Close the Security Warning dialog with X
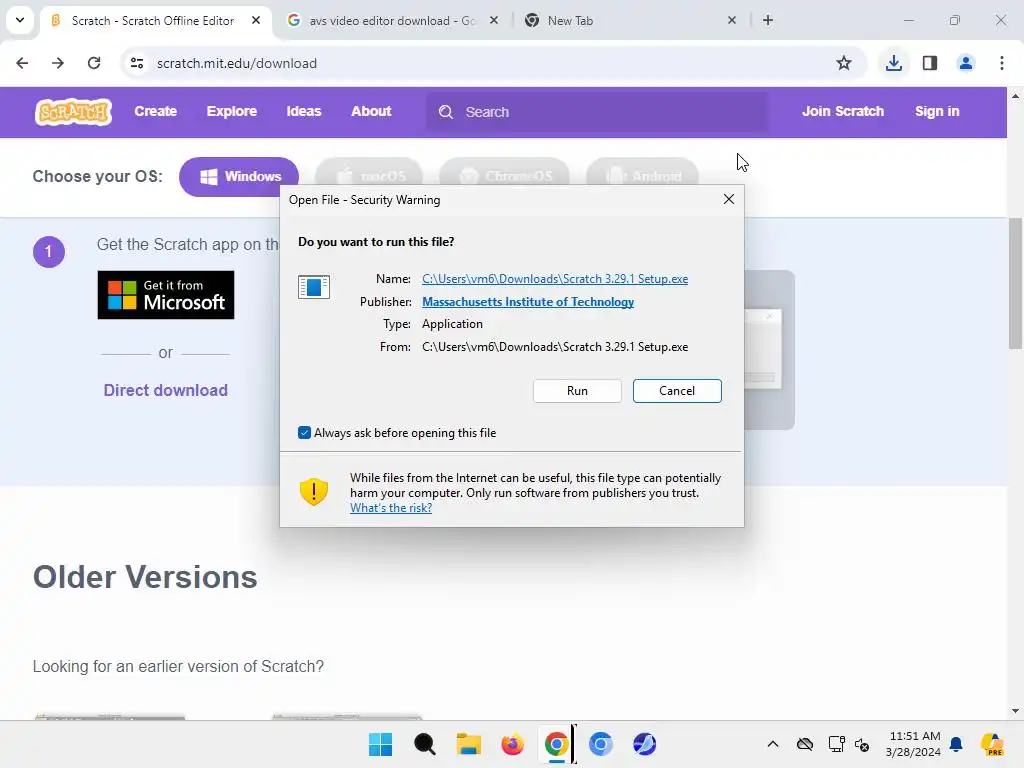This screenshot has width=1024, height=768. pos(729,200)
